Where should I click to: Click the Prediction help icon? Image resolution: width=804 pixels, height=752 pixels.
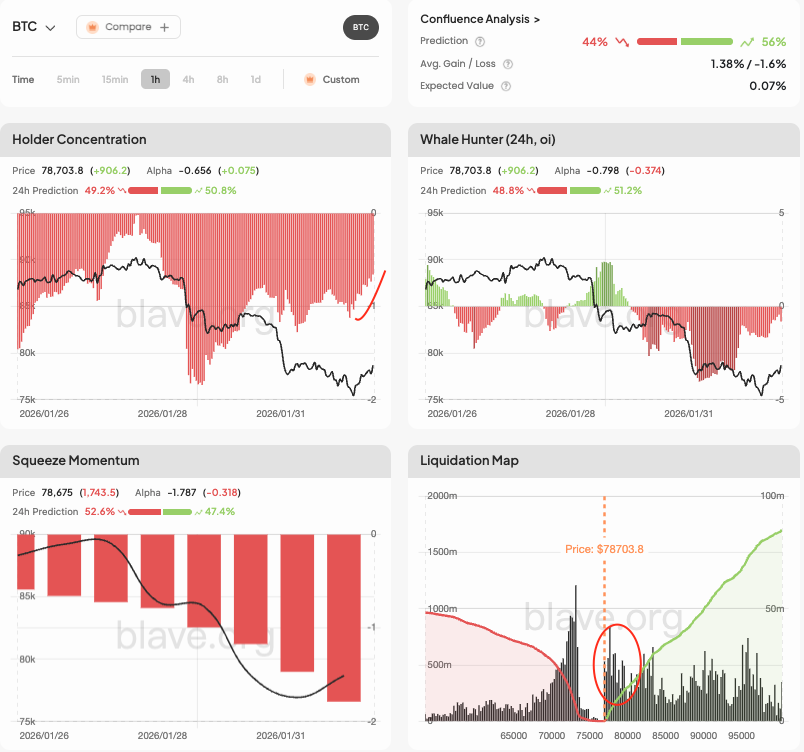[480, 42]
